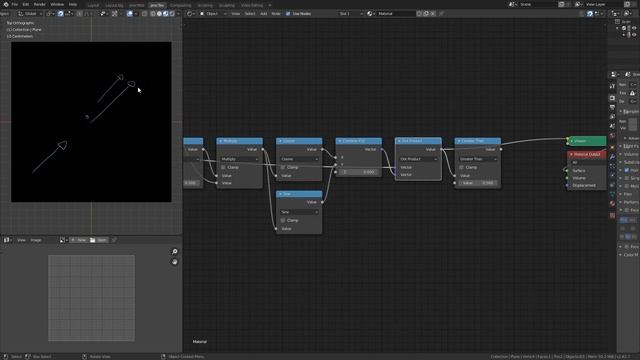The width and height of the screenshot is (640, 360).
Task: Select rendered viewport shading
Action: point(172,13)
